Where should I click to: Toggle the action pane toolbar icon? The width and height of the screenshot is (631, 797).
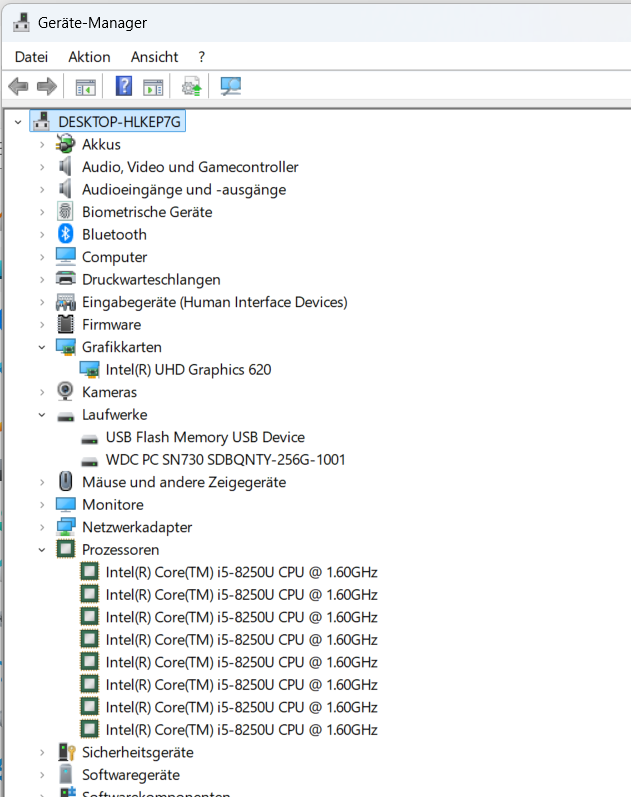click(x=153, y=87)
